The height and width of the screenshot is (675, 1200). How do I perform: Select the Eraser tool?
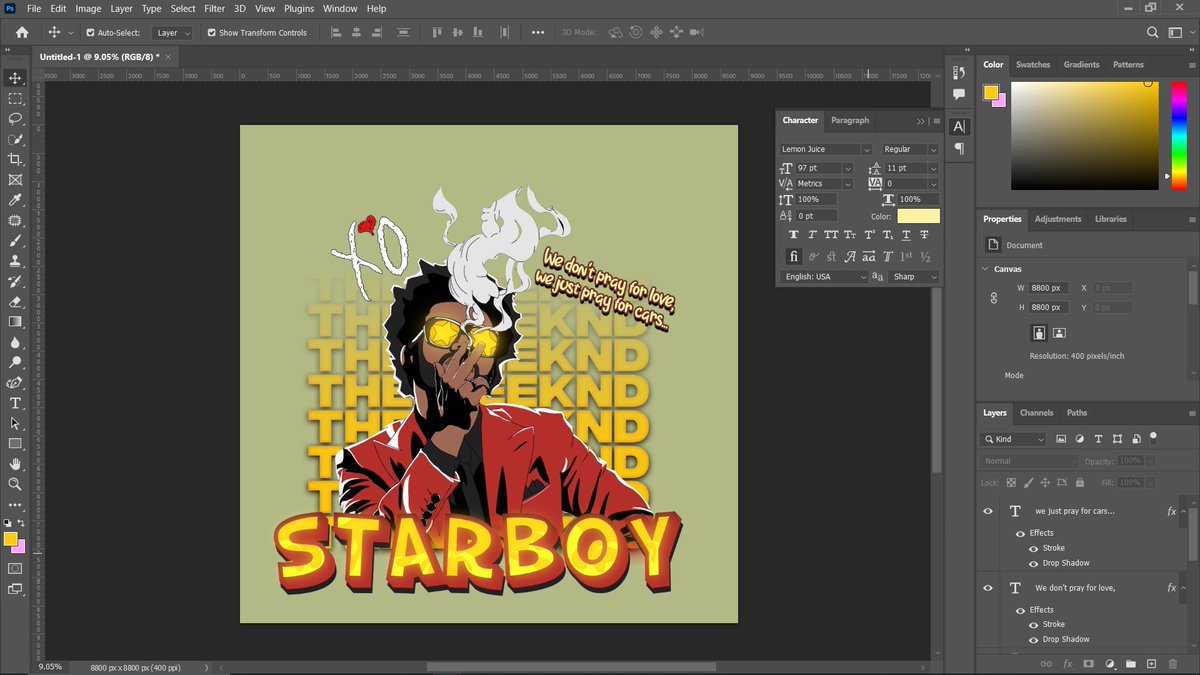pyautogui.click(x=15, y=301)
